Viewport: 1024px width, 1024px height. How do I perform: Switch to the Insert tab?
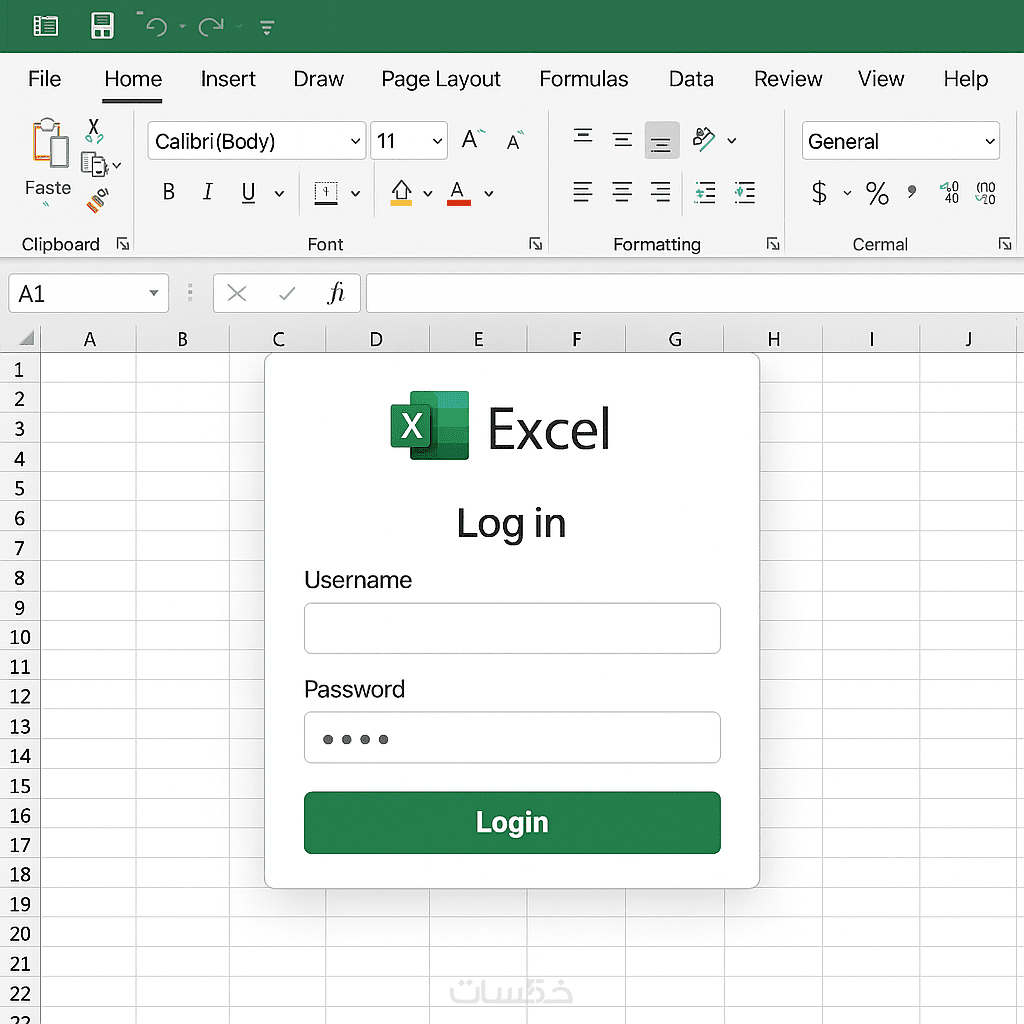pos(228,79)
